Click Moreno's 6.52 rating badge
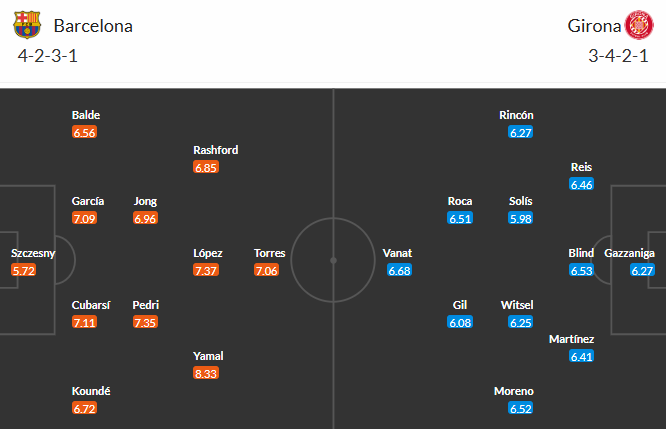This screenshot has width=666, height=429. pyautogui.click(x=520, y=408)
